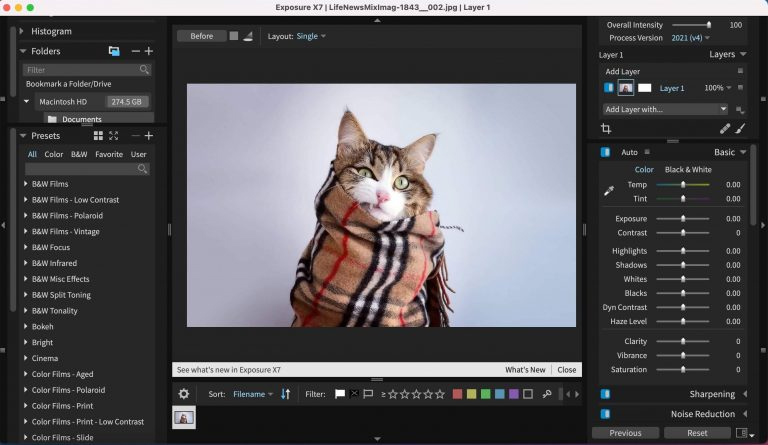
Task: Click the Exposure slider handle
Action: [683, 219]
